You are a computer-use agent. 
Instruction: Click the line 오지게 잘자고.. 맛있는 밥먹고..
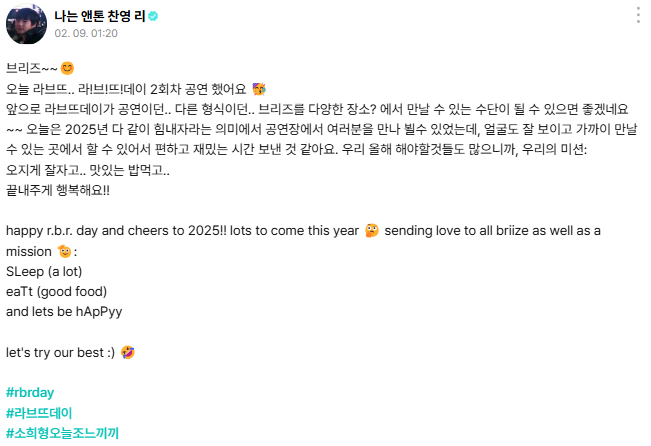pos(87,170)
